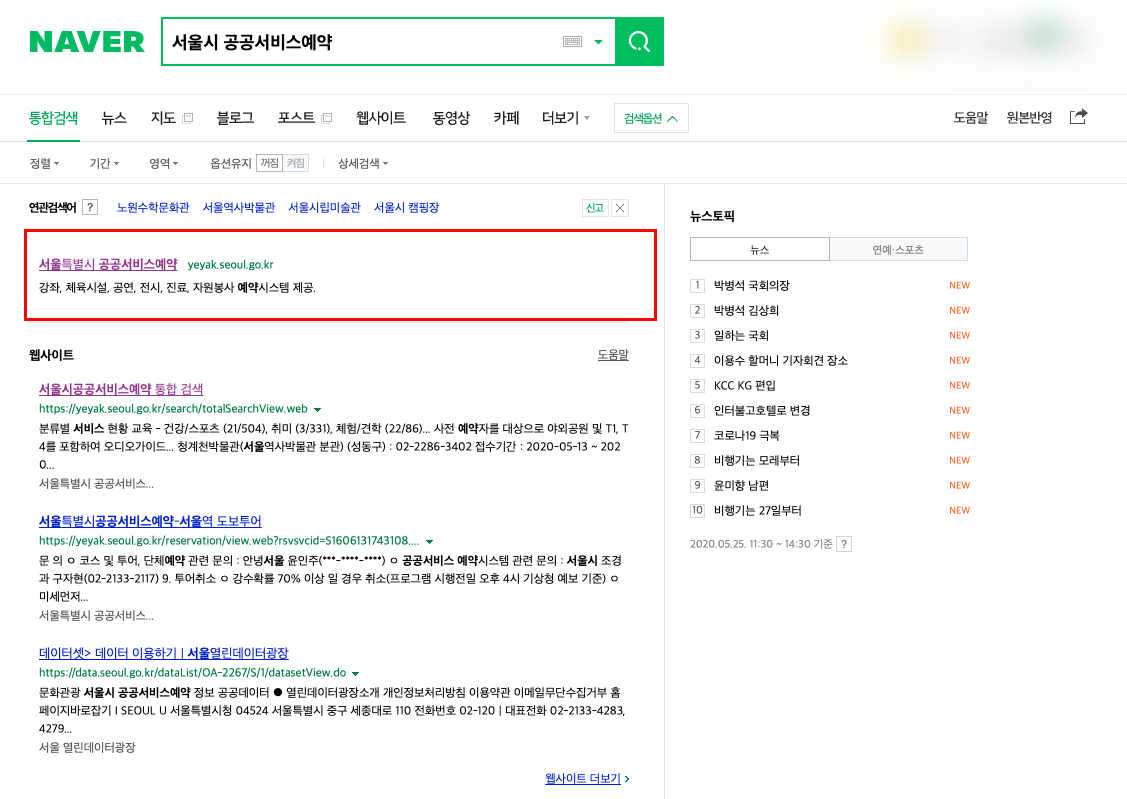Open the 서울열린데이터광장 dataset result
This screenshot has width=1127, height=799.
(x=164, y=653)
